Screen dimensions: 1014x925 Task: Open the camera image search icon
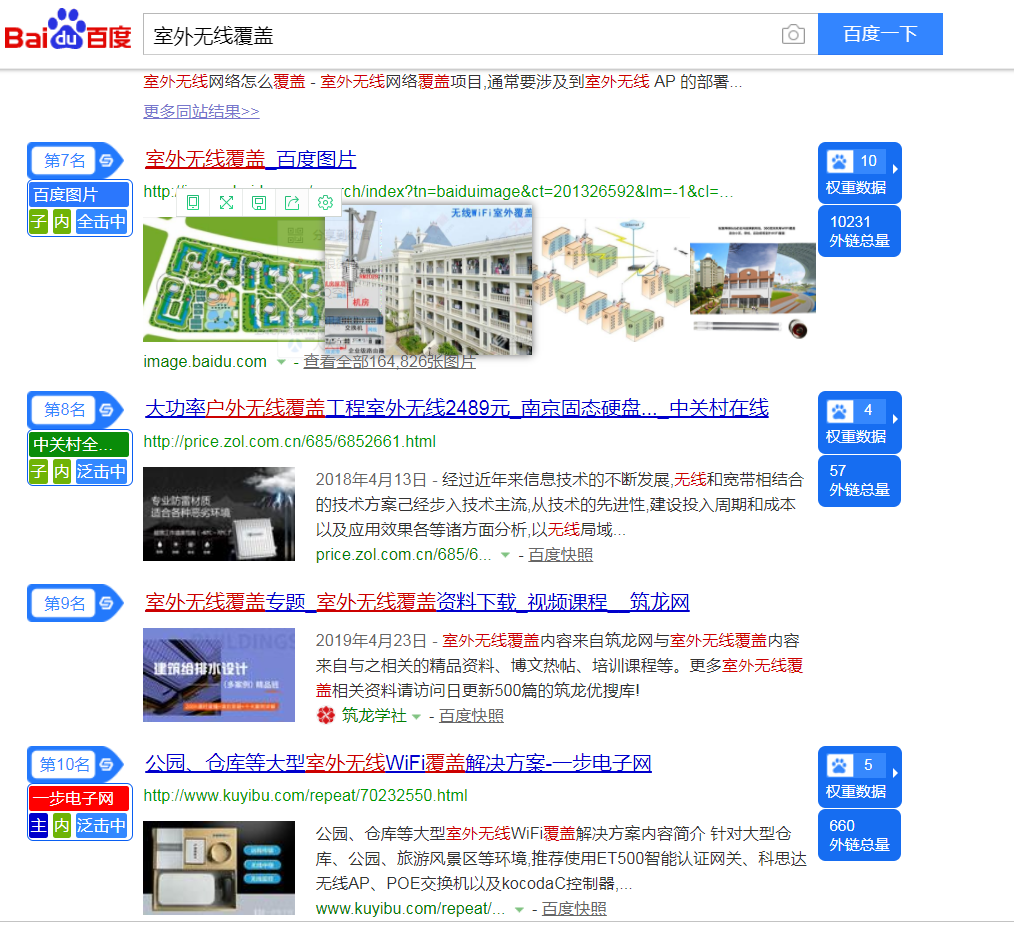pos(793,34)
